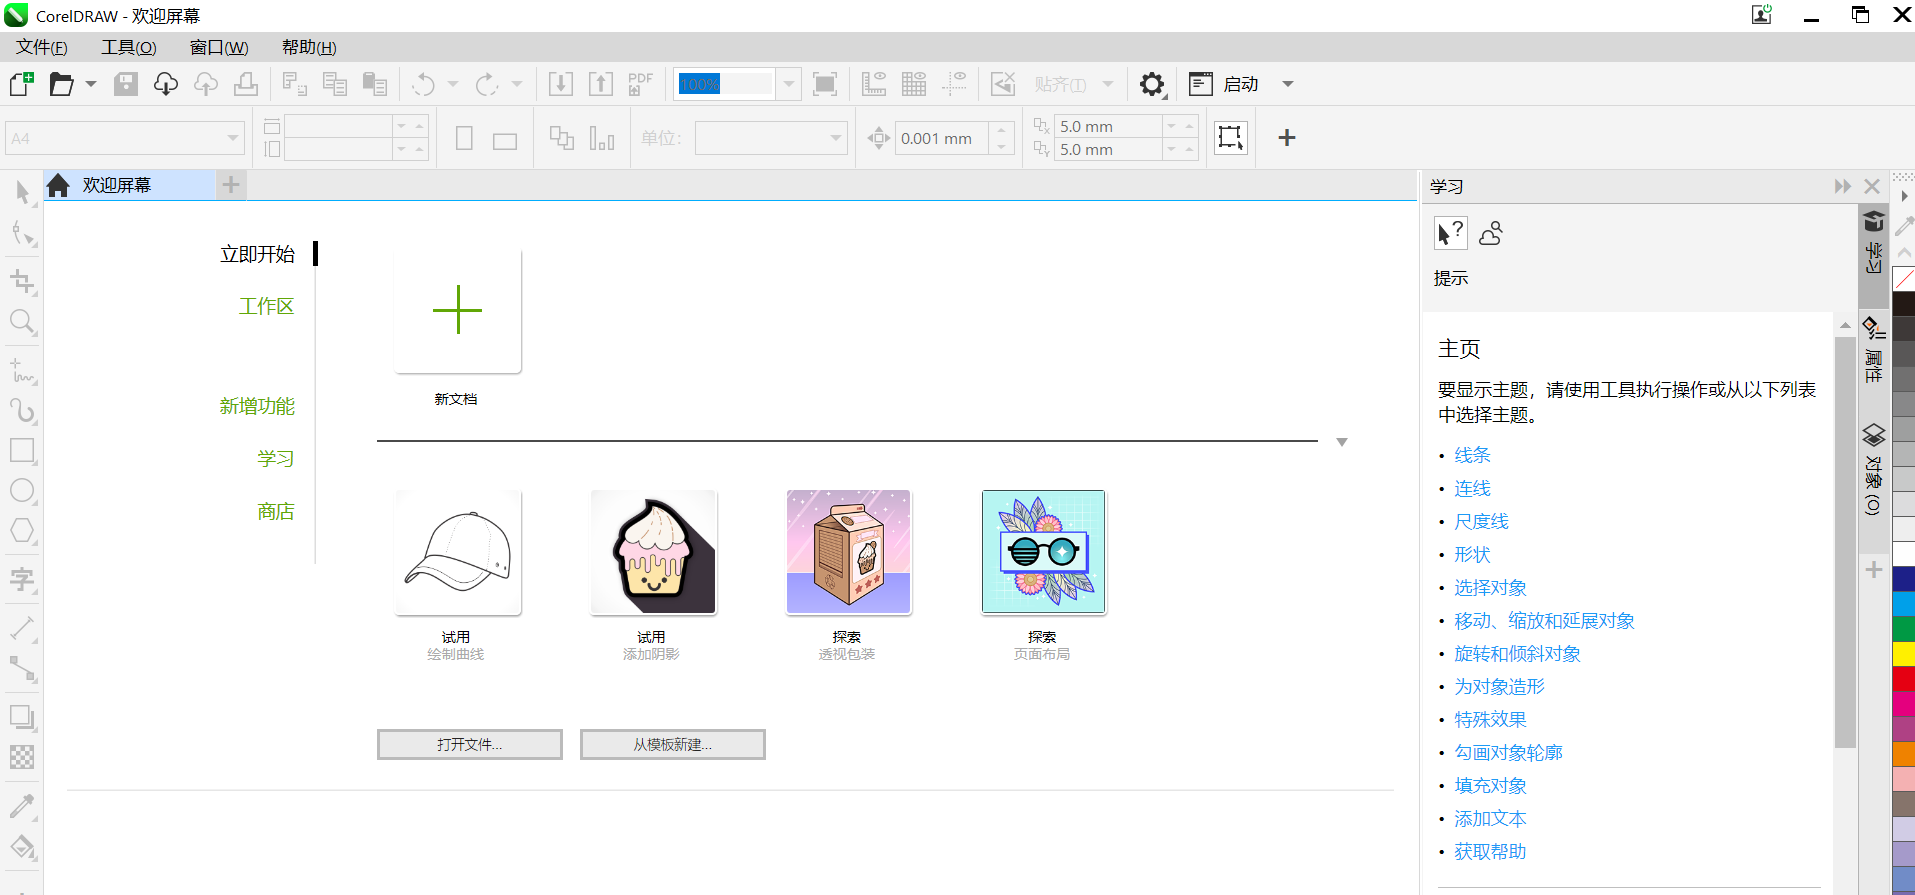Open the 新文档 plus thumbnail
Image resolution: width=1915 pixels, height=895 pixels.
[x=458, y=311]
